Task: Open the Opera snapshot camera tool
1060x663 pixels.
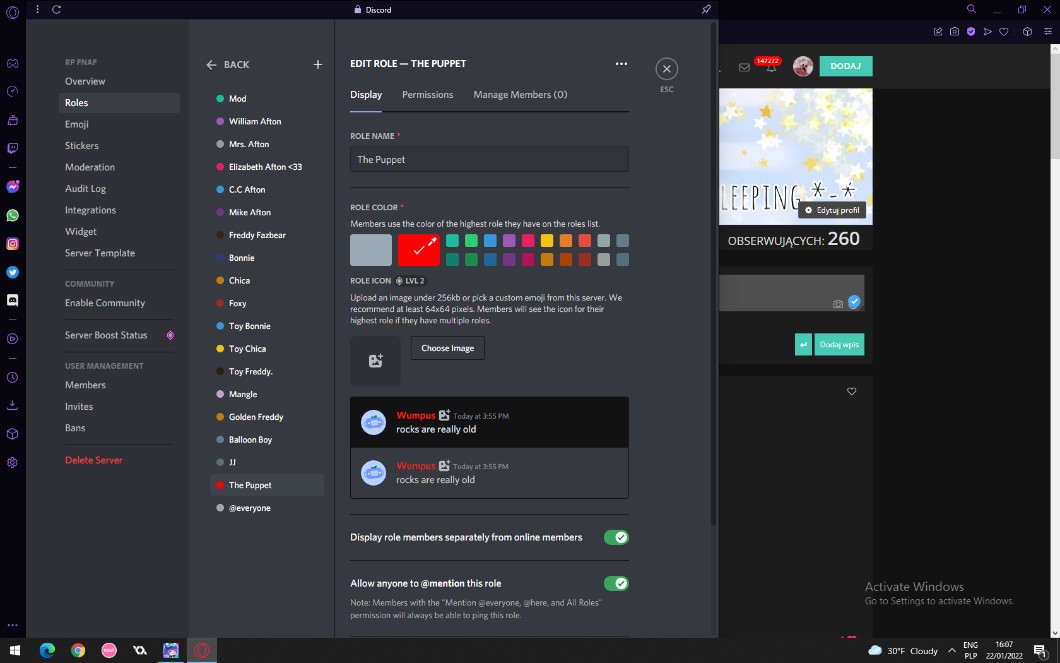Action: (954, 32)
